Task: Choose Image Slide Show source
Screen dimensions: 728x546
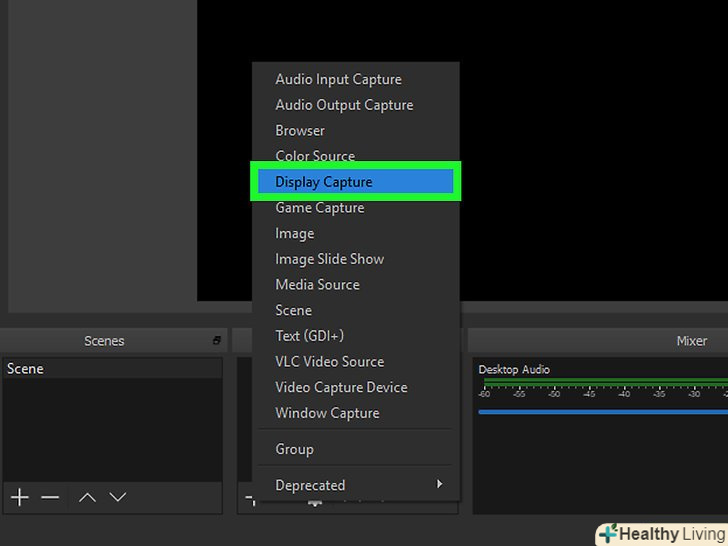Action: 330,259
